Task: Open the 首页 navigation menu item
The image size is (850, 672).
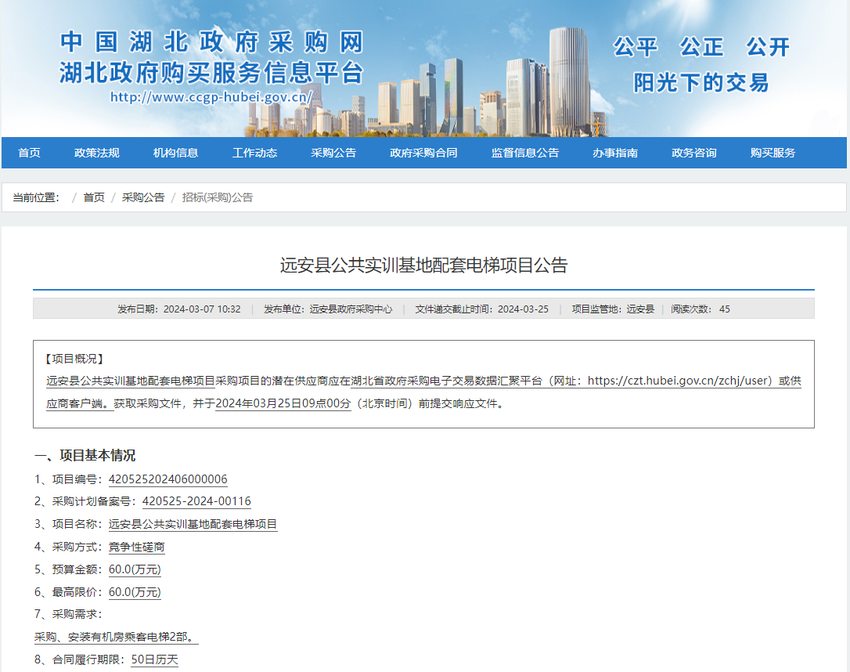Action: tap(29, 153)
